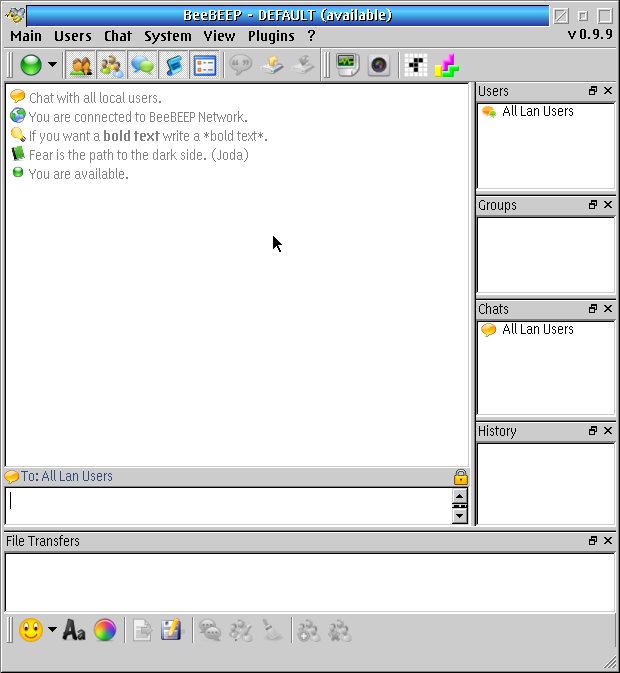Close the Chats panel
Image resolution: width=620 pixels, height=673 pixels.
coord(608,309)
